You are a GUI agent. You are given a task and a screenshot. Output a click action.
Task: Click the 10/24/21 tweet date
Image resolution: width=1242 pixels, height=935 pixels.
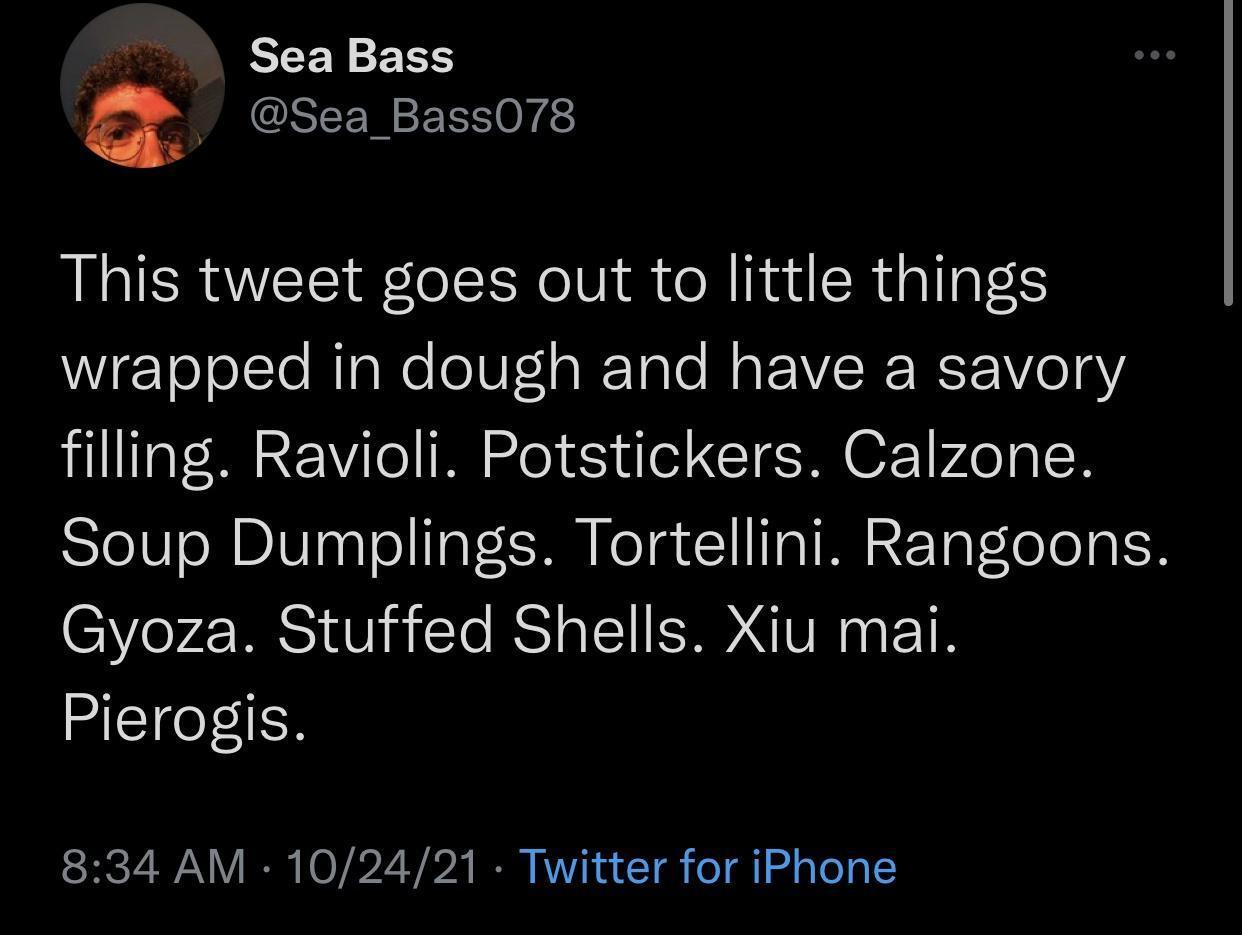pyautogui.click(x=382, y=866)
